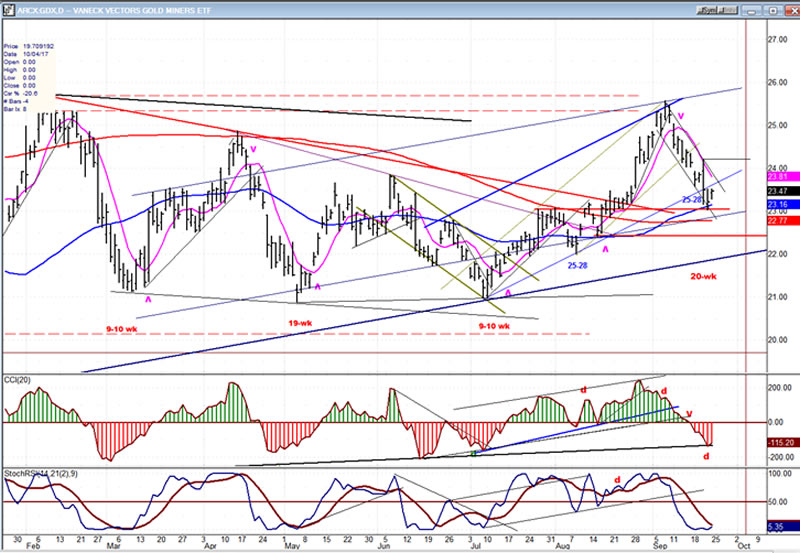This screenshot has height=553, width=800.
Task: Minimize the GDX chart window
Action: point(753,10)
